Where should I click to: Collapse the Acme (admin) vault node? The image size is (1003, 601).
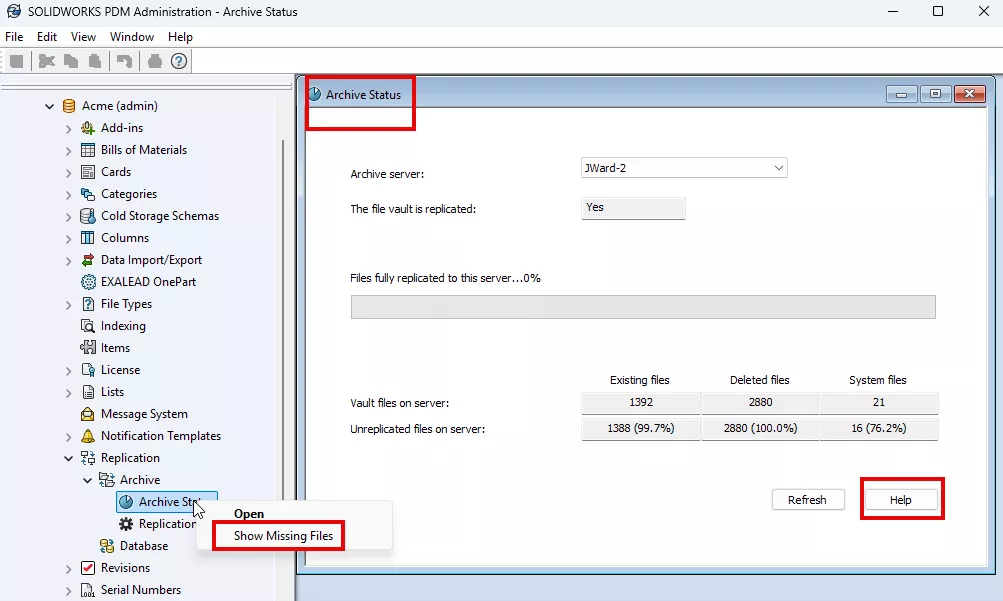(x=49, y=106)
